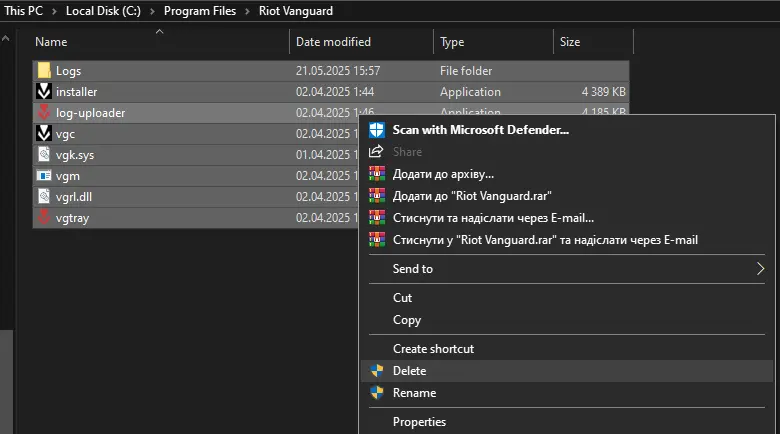Viewport: 780px width, 434px height.
Task: Click the Share arrow icon
Action: (377, 151)
